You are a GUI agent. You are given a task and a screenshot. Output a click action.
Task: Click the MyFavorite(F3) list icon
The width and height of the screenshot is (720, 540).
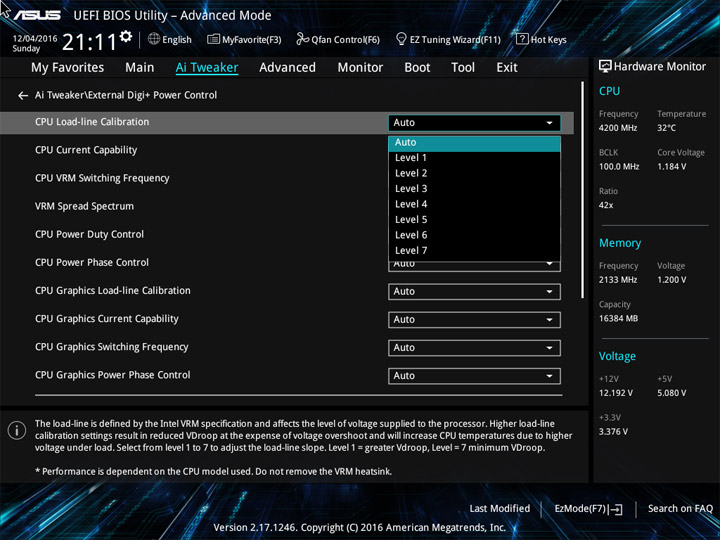(x=213, y=39)
